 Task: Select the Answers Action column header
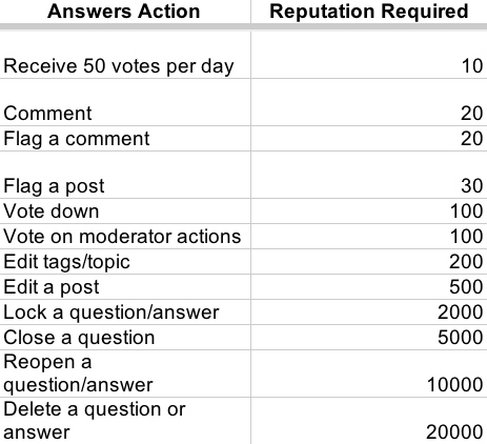(x=125, y=12)
